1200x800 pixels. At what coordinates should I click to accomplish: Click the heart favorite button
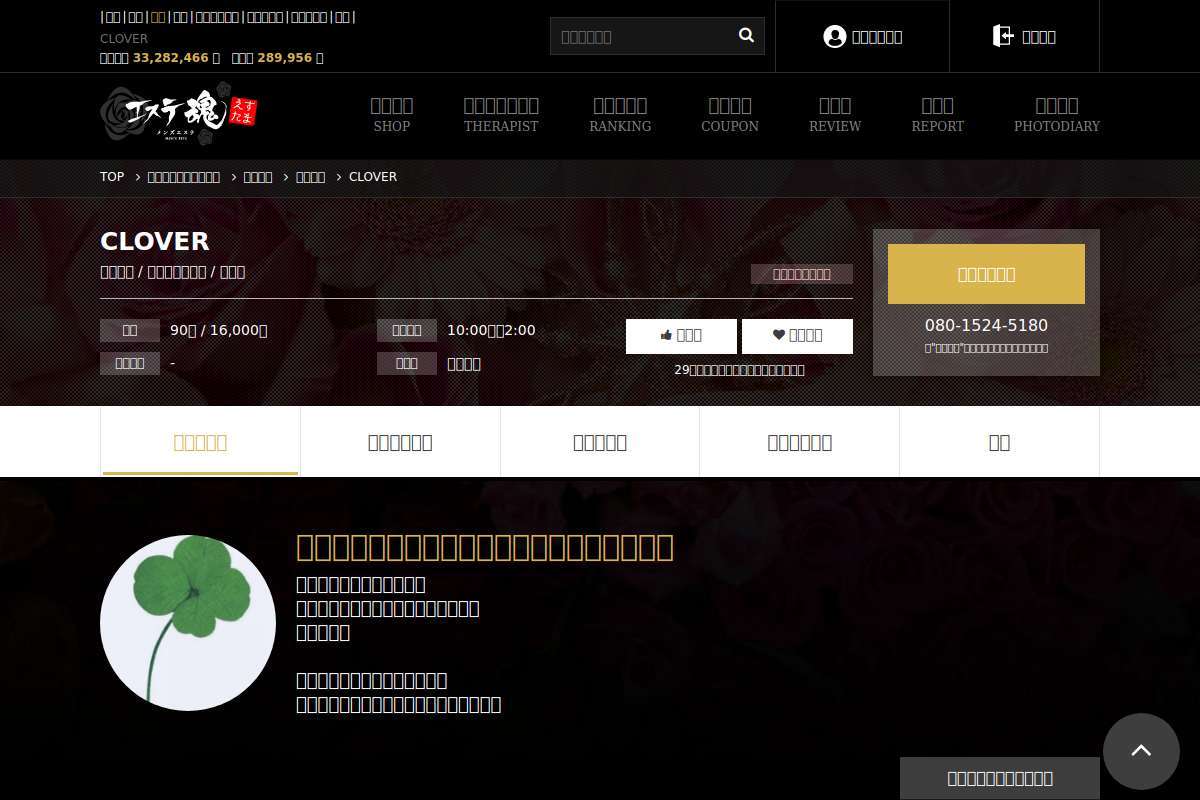(x=797, y=336)
